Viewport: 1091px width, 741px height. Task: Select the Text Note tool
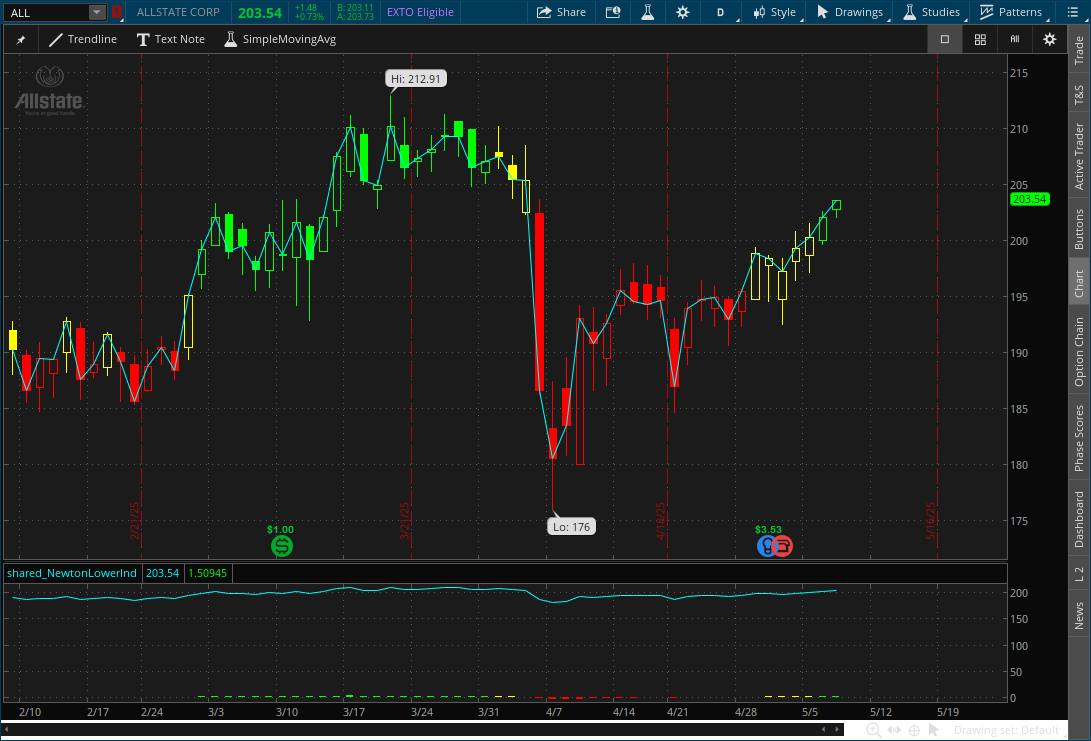point(170,40)
